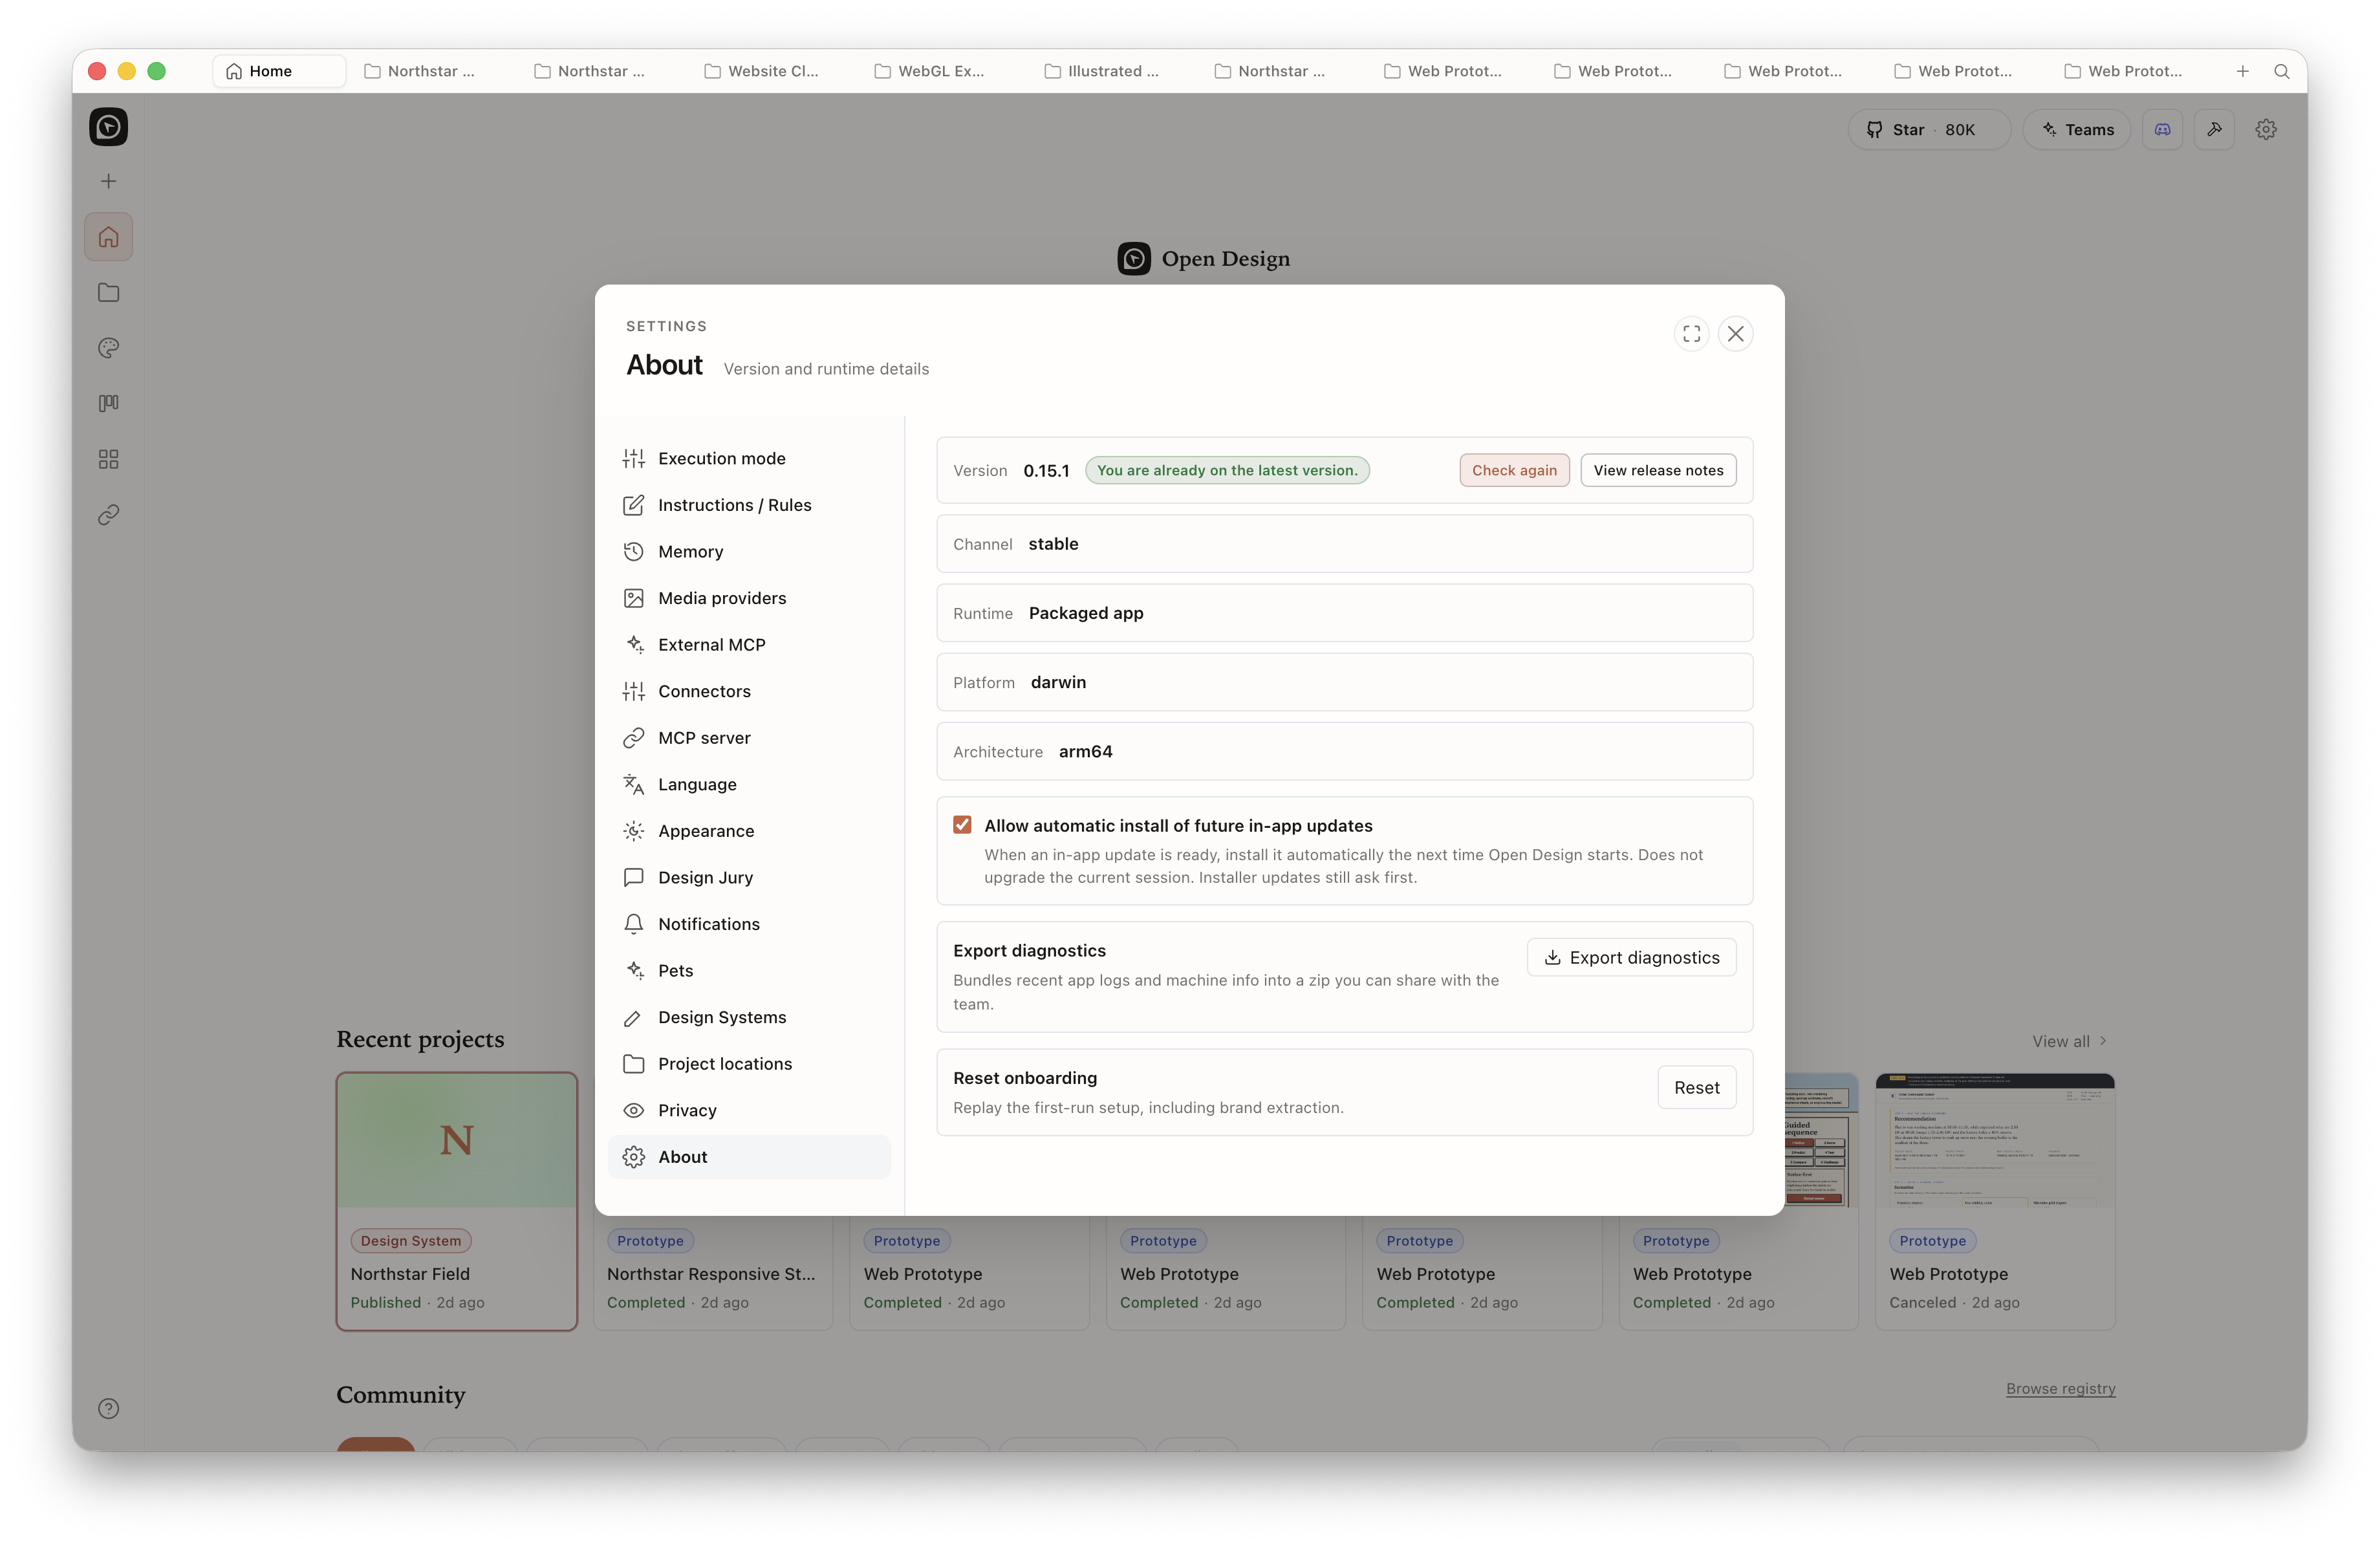
Task: Open Privacy settings section
Action: pos(748,1110)
